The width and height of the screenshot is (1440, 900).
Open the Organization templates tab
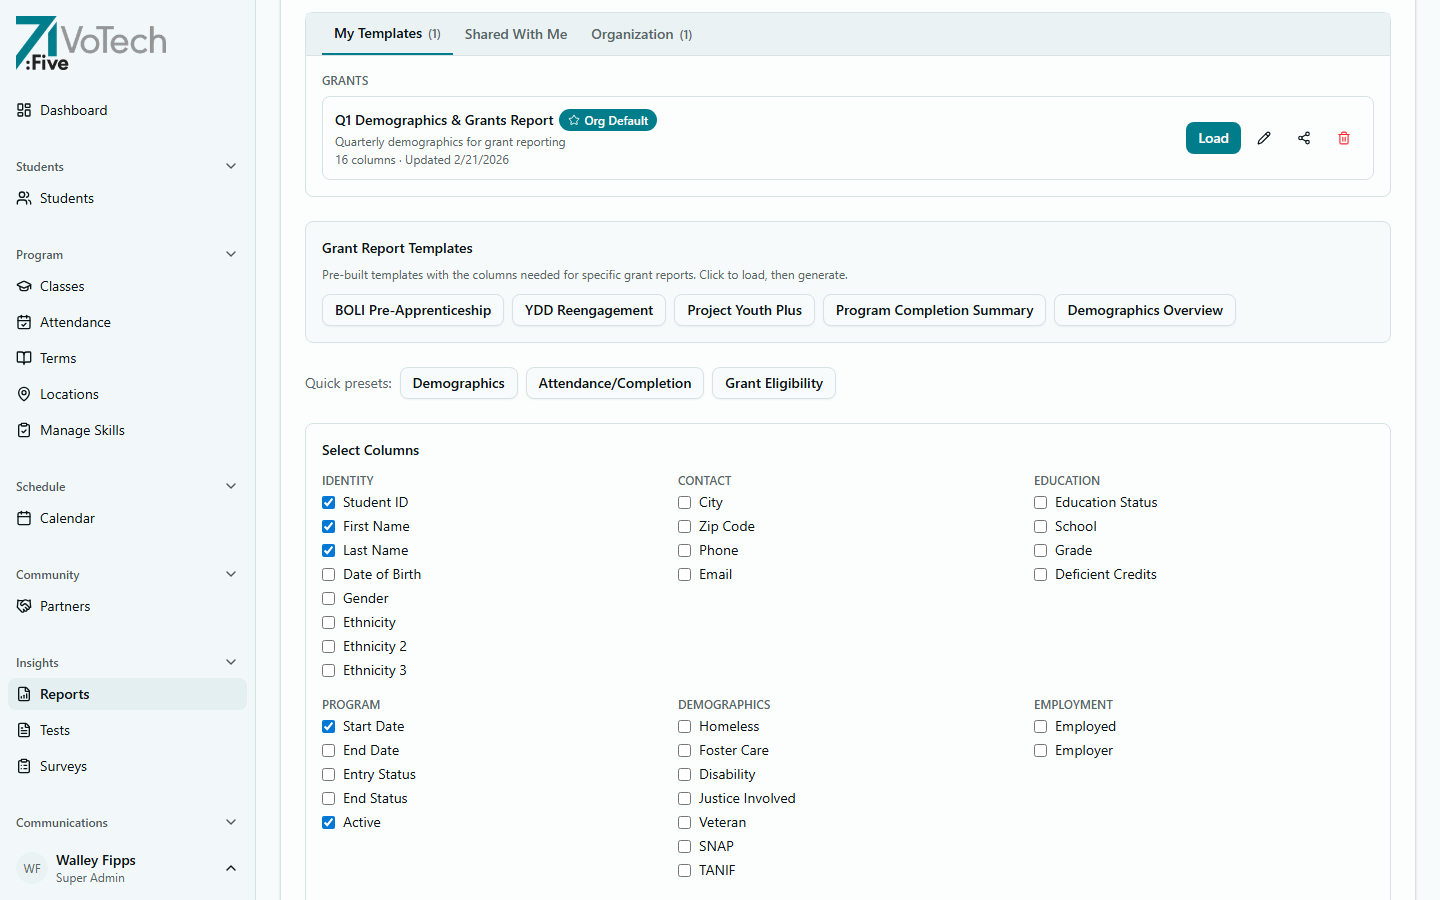641,33
